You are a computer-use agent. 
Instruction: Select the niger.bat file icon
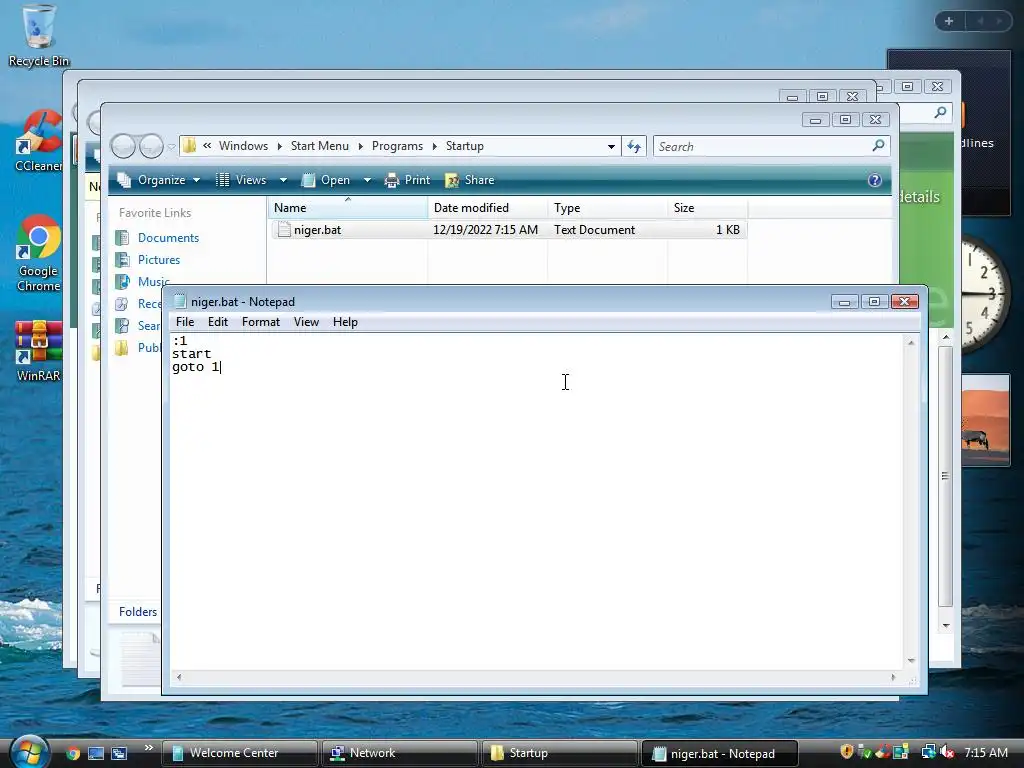(x=284, y=229)
